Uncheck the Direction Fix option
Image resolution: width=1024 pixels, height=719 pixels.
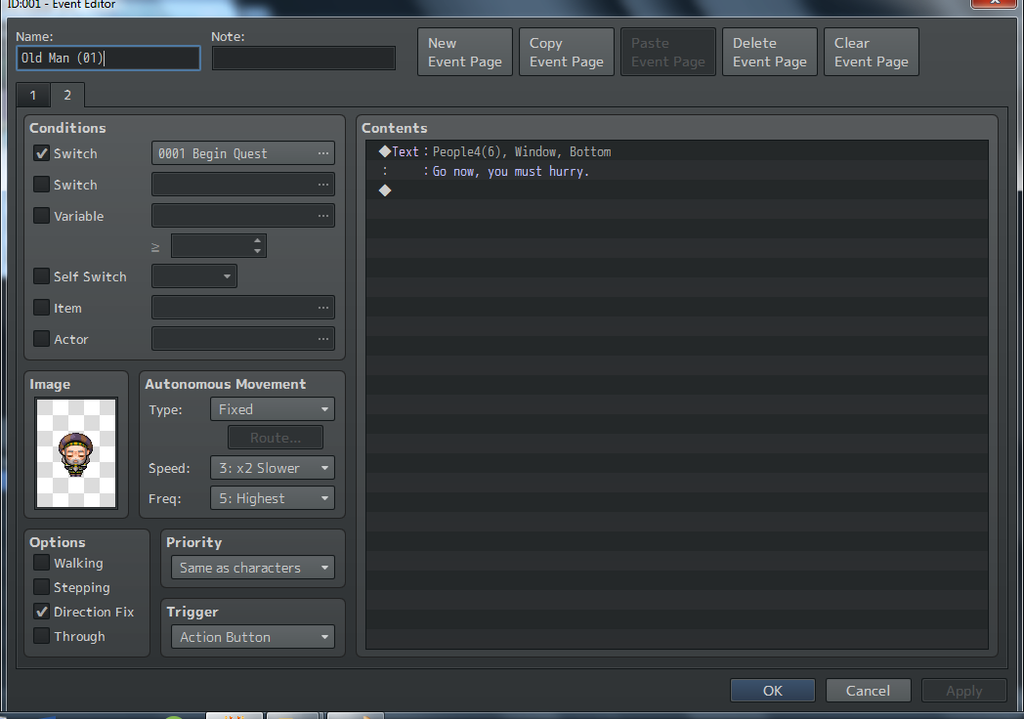pos(41,612)
